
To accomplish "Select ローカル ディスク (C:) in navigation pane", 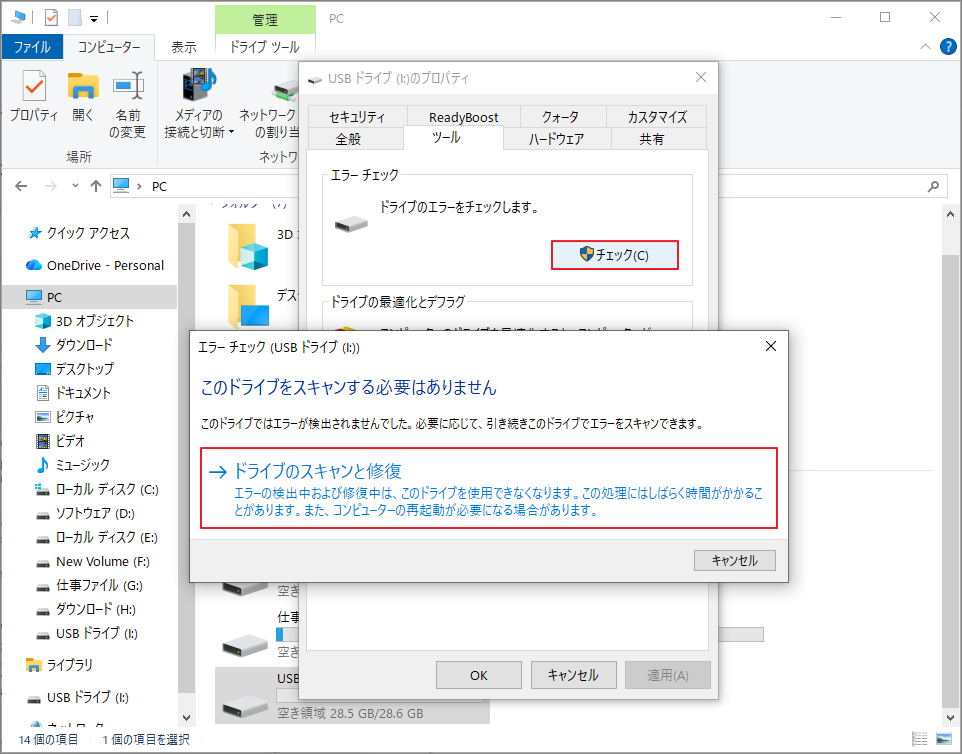I will click(x=96, y=489).
